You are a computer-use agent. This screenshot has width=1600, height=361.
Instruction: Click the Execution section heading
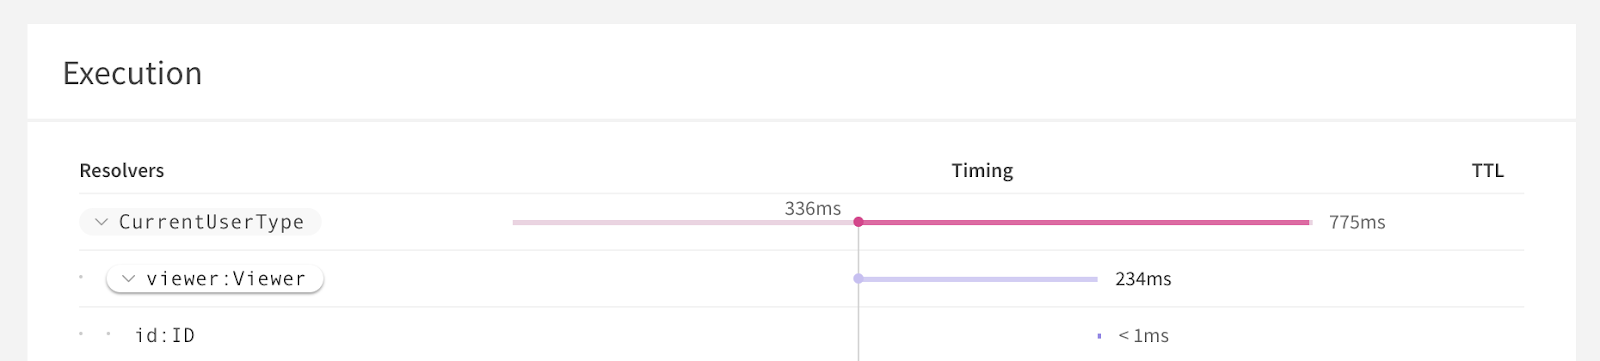132,73
